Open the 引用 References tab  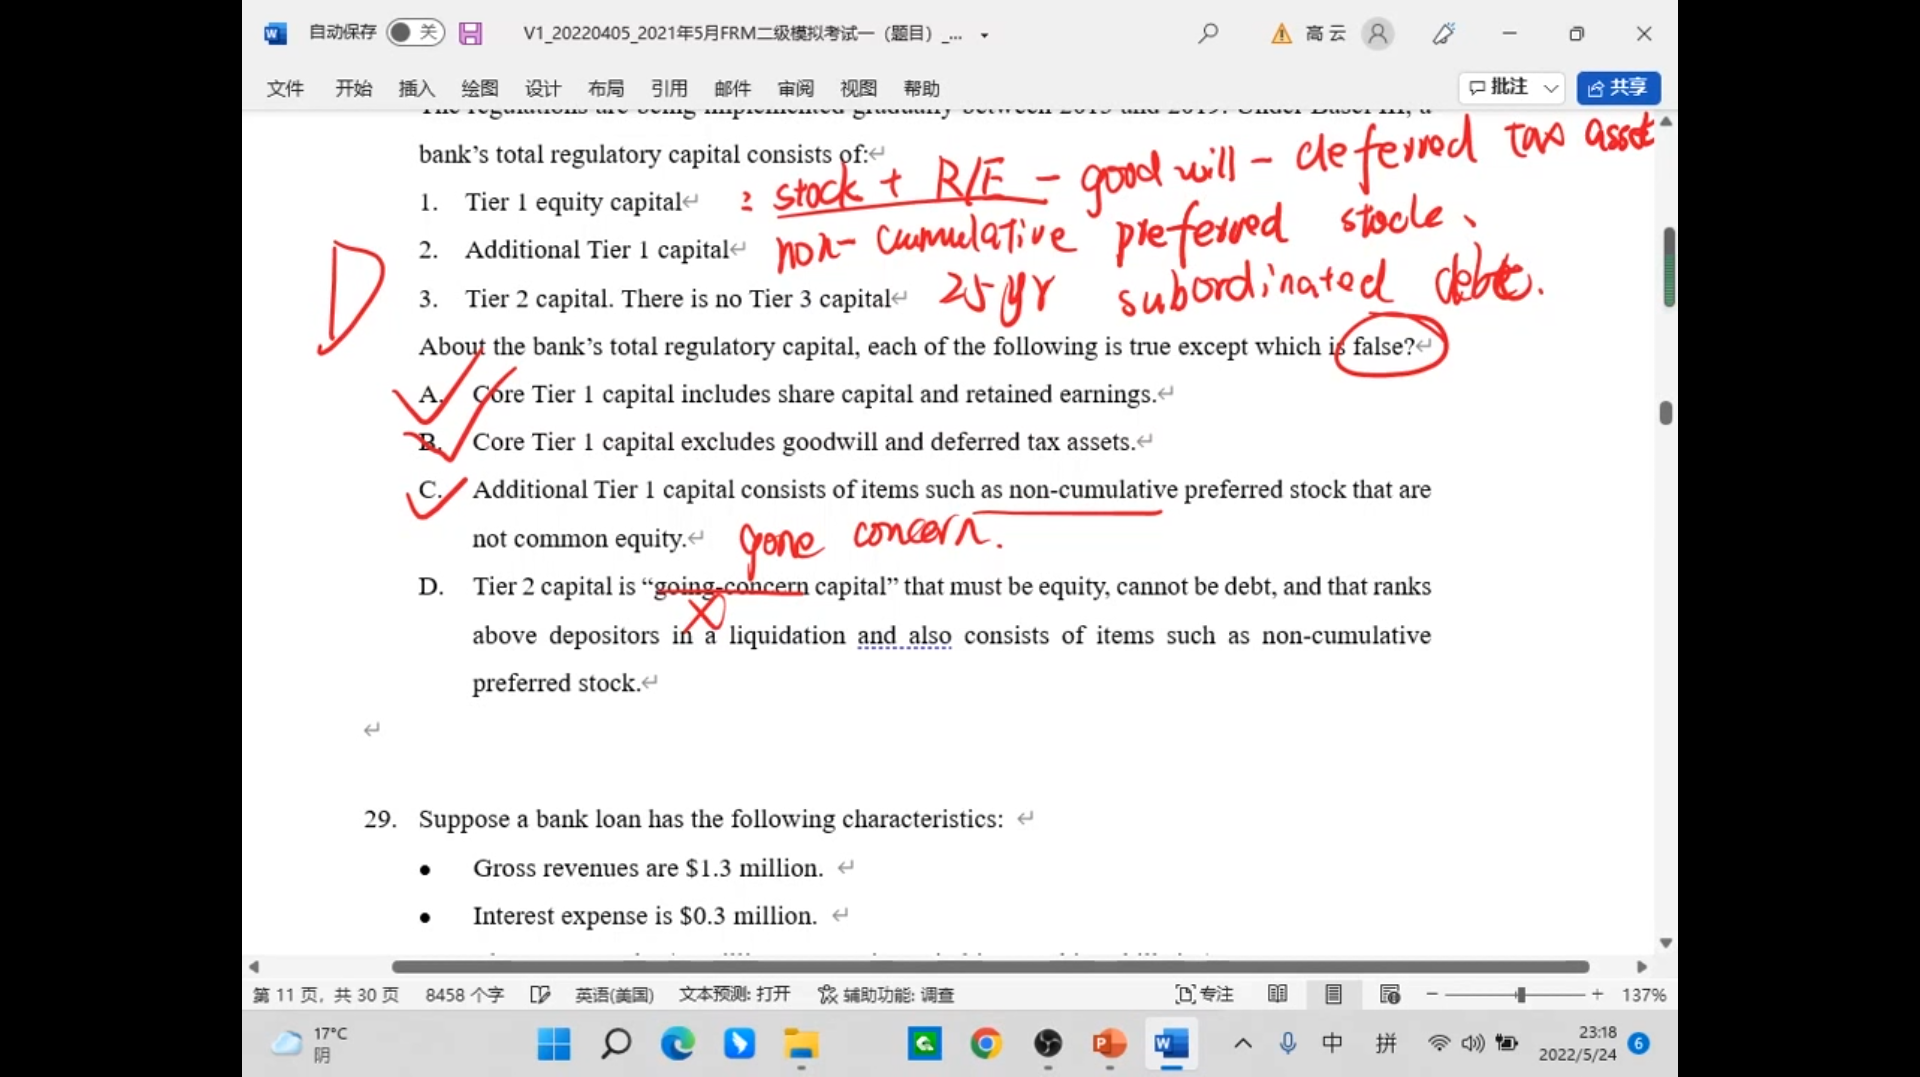click(x=668, y=88)
